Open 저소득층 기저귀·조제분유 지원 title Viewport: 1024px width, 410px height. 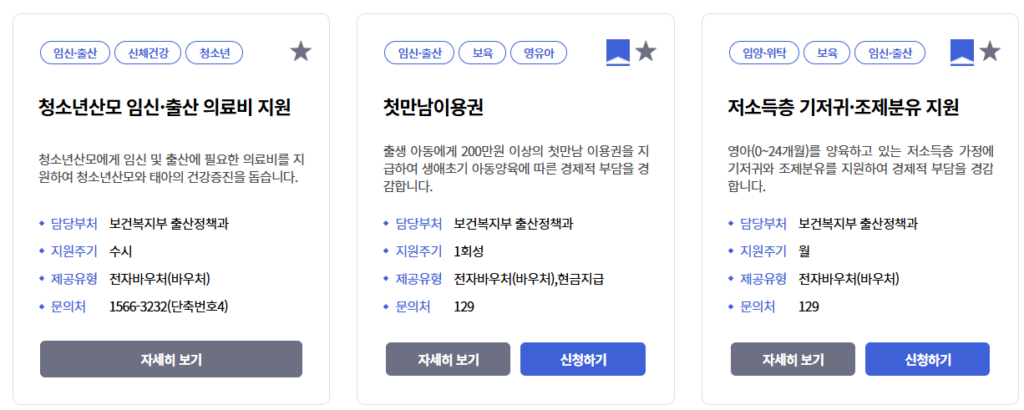point(843,107)
